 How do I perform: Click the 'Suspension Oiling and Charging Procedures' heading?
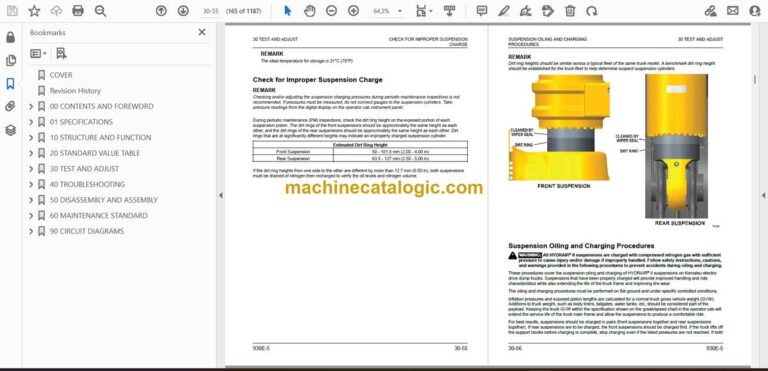pyautogui.click(x=581, y=246)
